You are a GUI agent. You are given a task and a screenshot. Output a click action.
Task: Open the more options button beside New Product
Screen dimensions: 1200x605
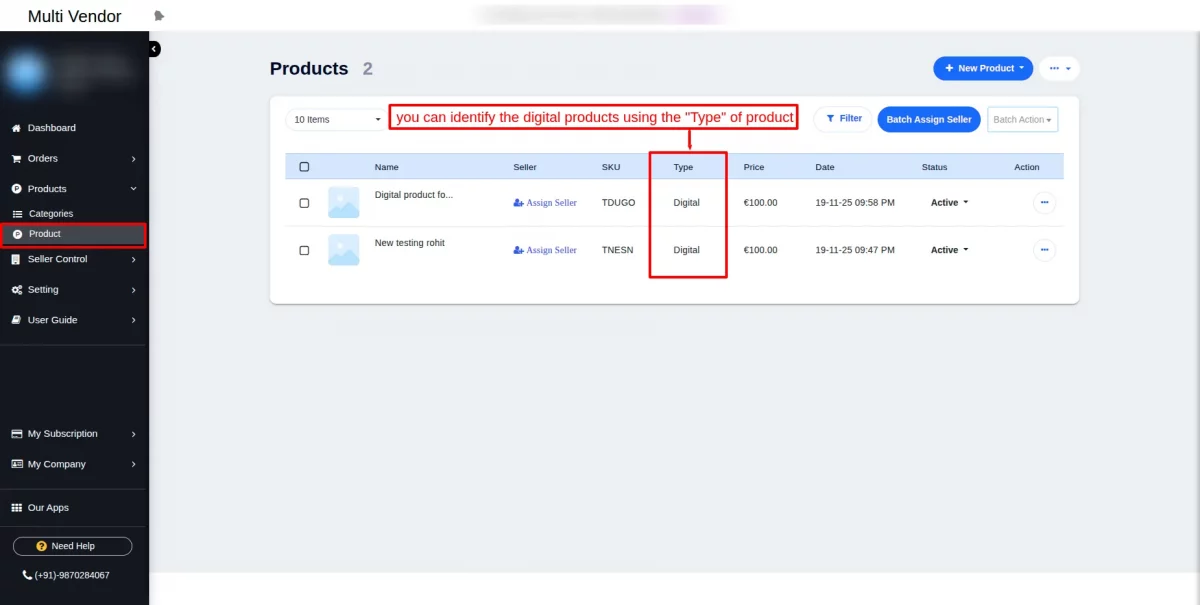1059,68
